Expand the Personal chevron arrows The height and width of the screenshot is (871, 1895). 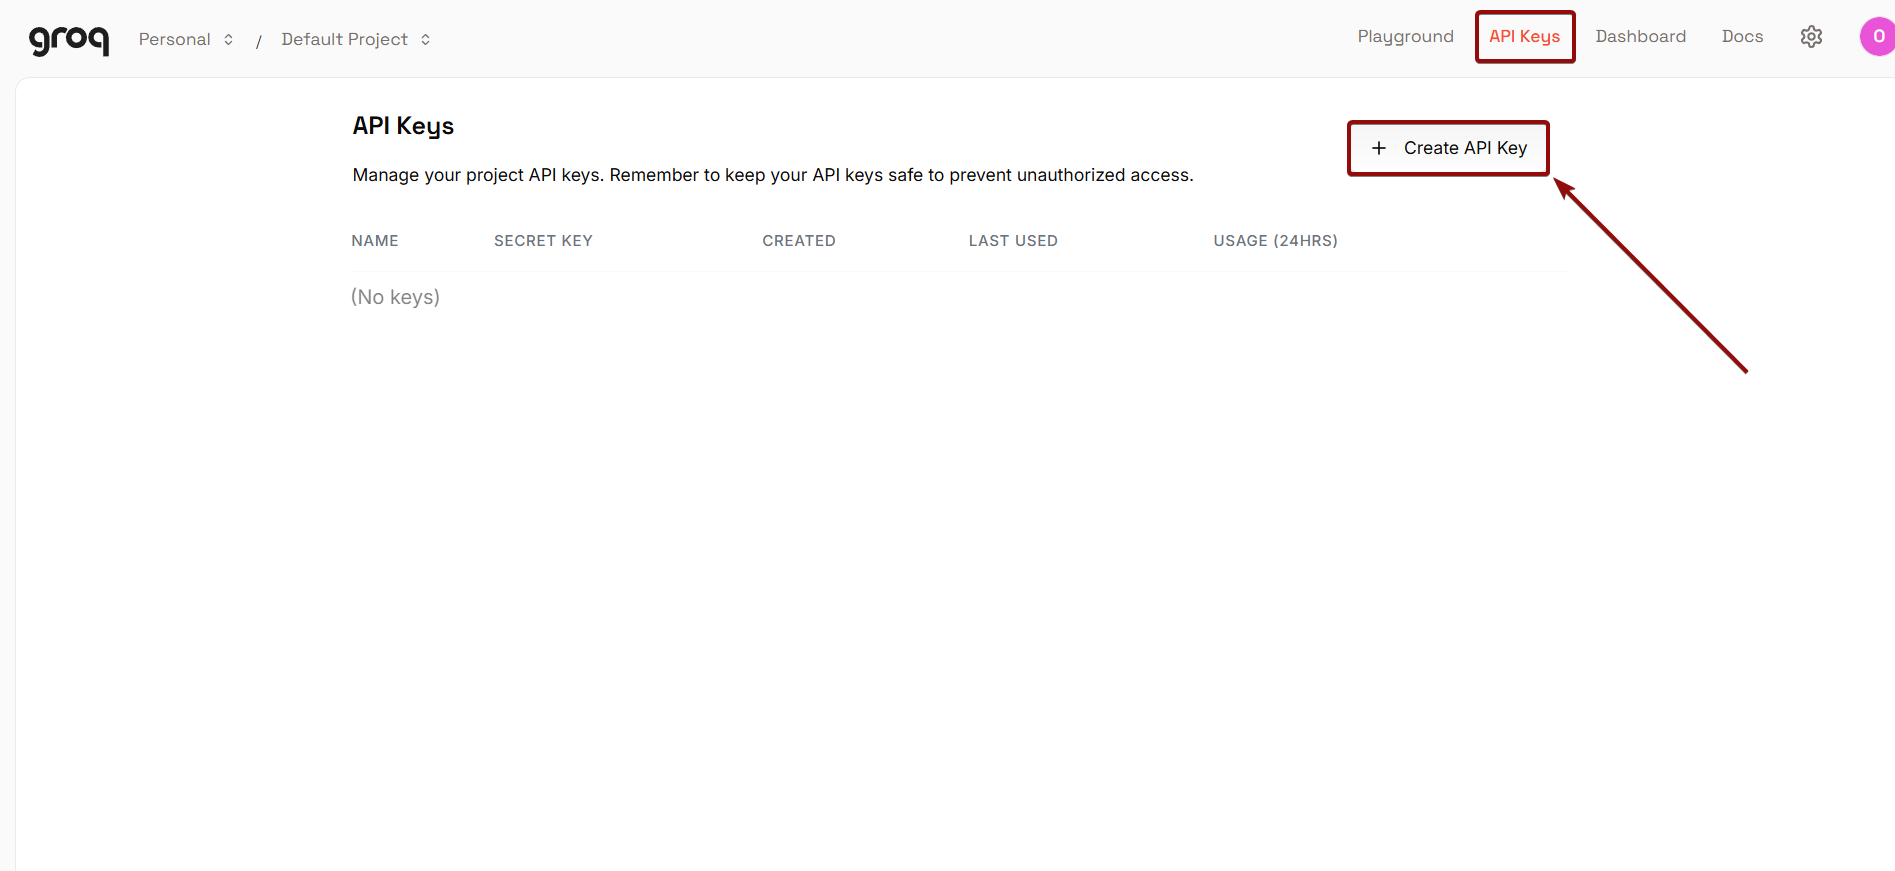click(x=228, y=39)
